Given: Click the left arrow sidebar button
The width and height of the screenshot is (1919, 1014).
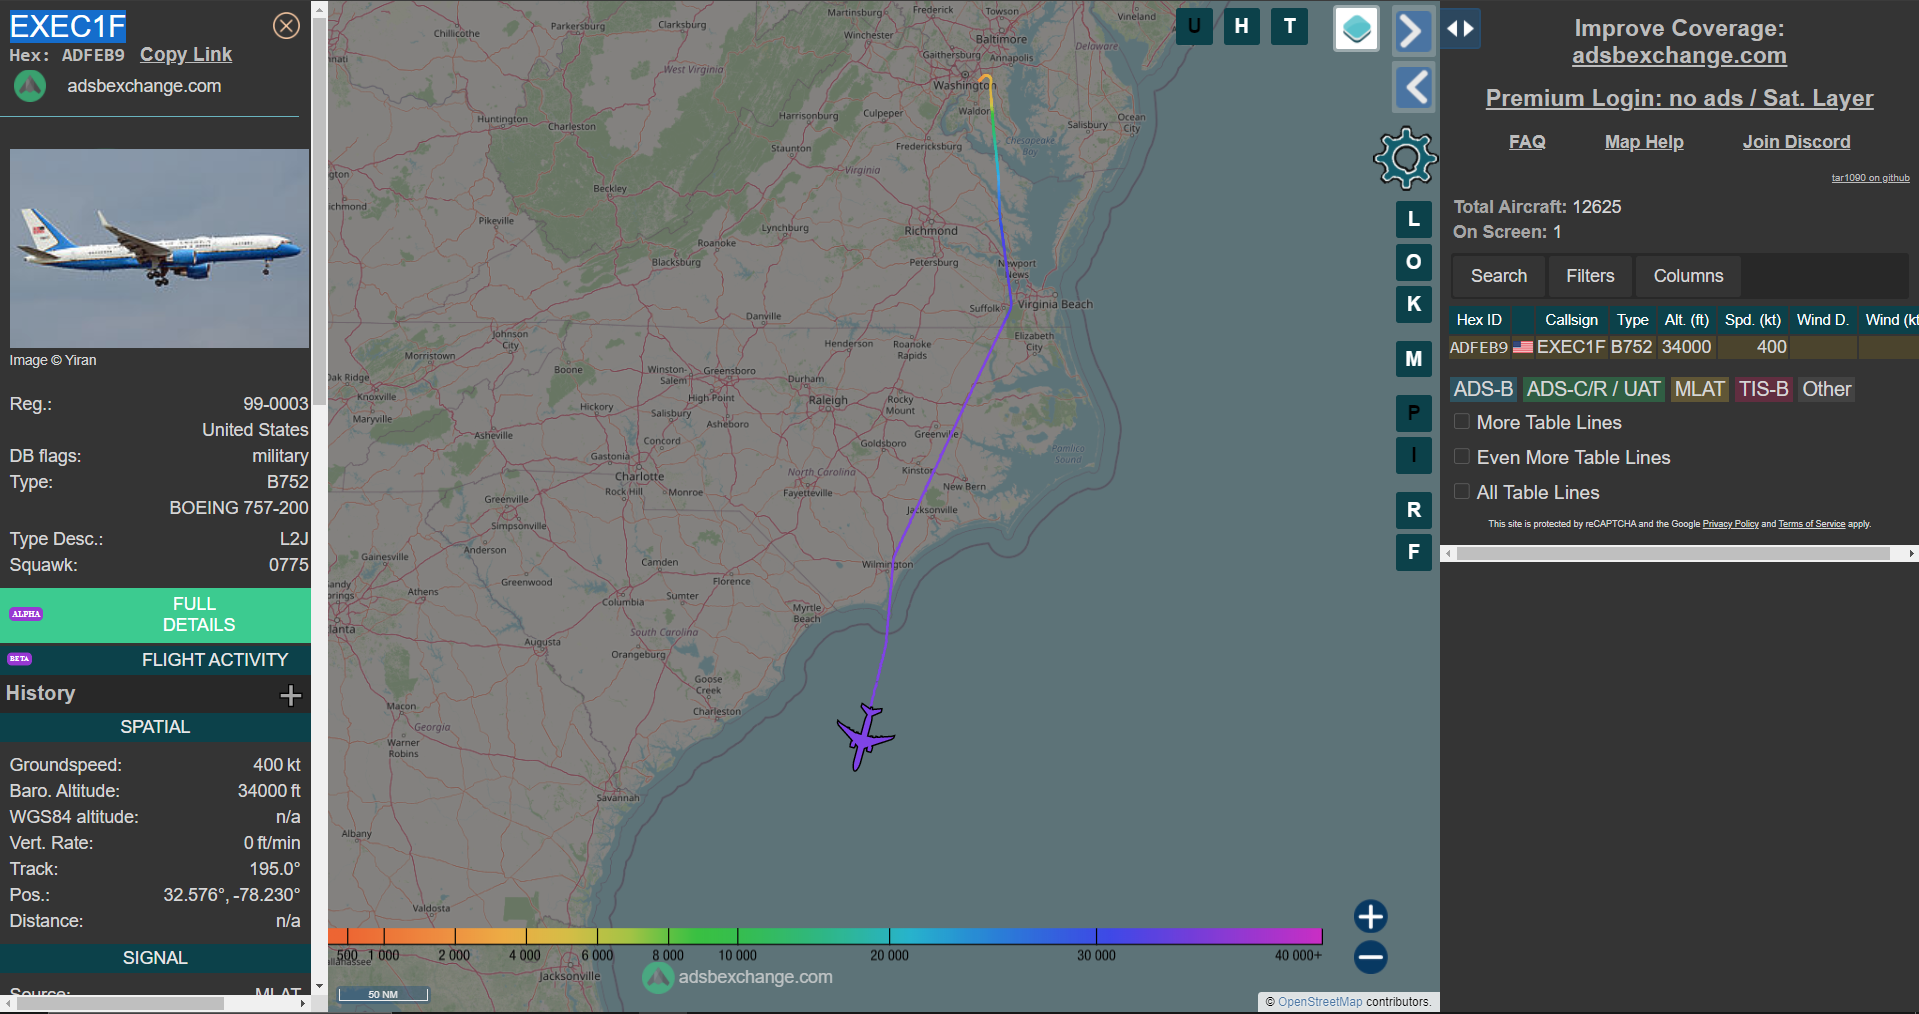Looking at the screenshot, I should tap(1413, 87).
